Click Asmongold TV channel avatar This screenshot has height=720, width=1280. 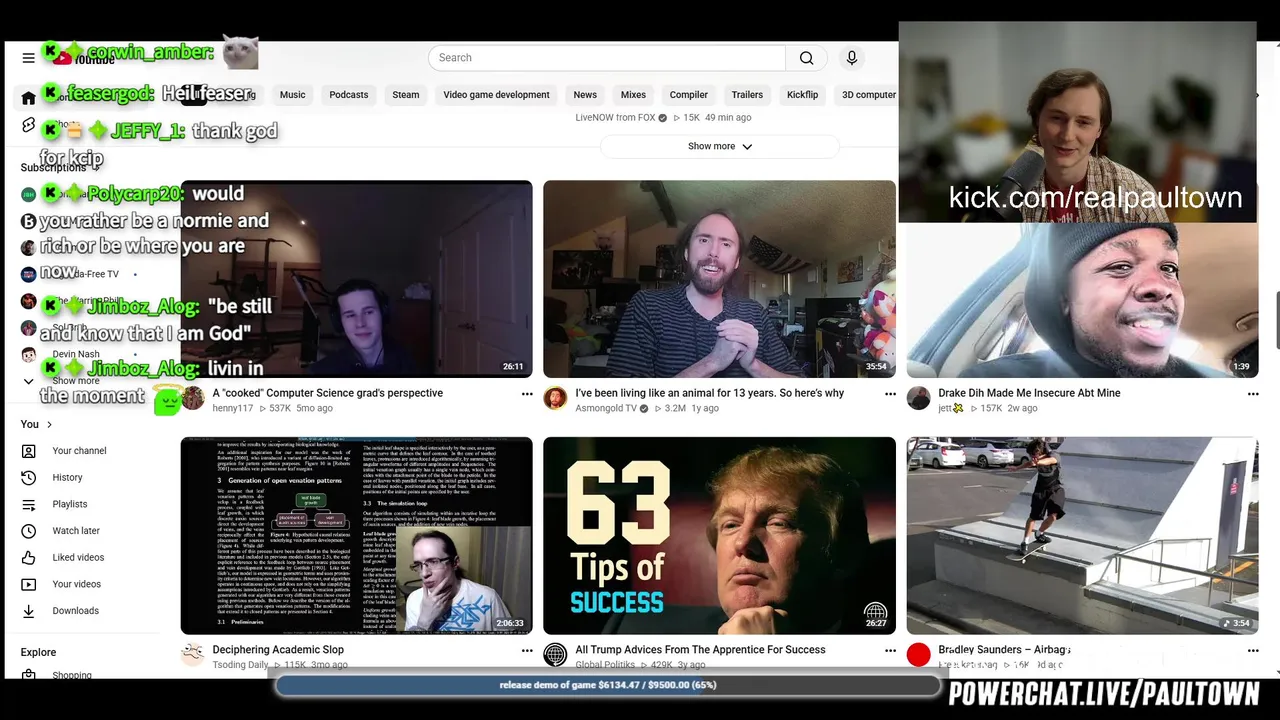click(x=555, y=399)
